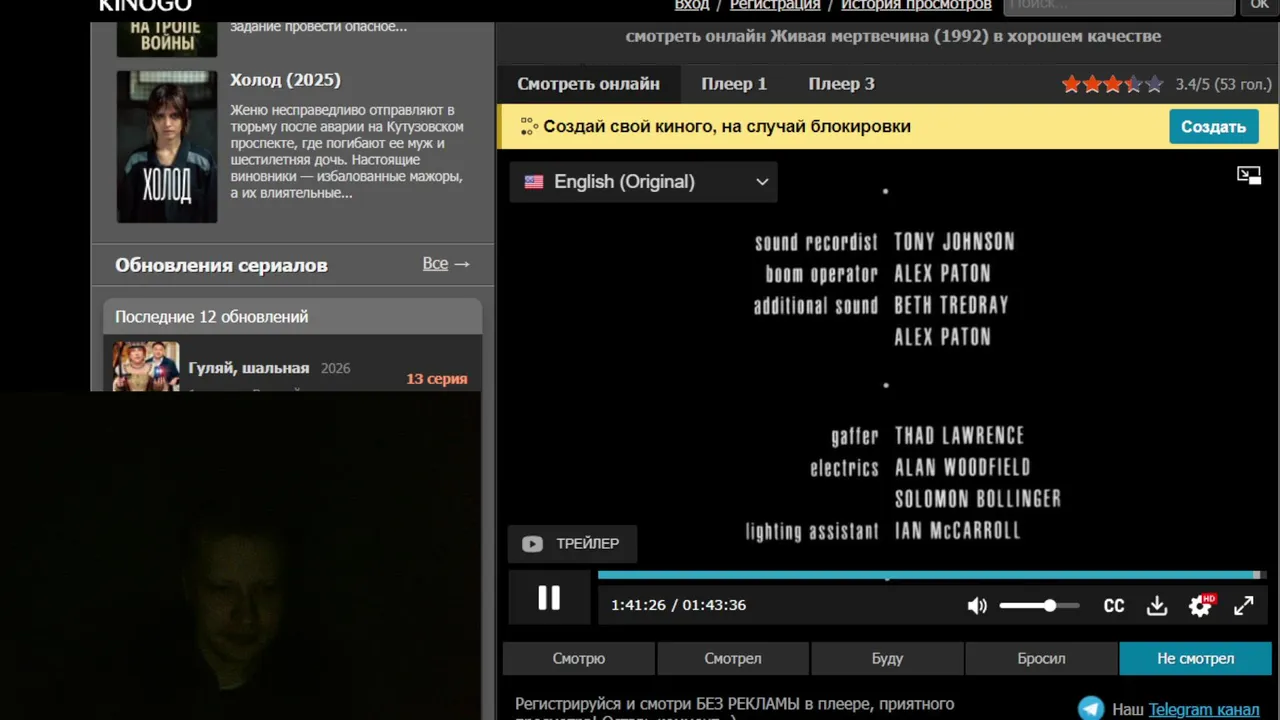
Task: Seek on the video progress bar
Action: click(x=932, y=575)
